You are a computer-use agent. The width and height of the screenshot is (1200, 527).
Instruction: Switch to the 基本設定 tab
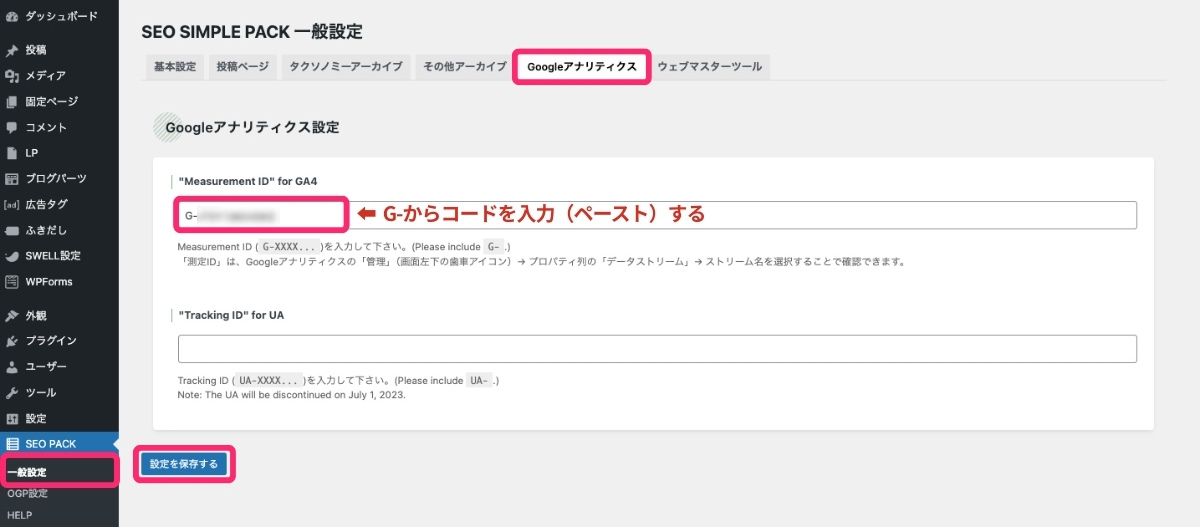tap(175, 66)
